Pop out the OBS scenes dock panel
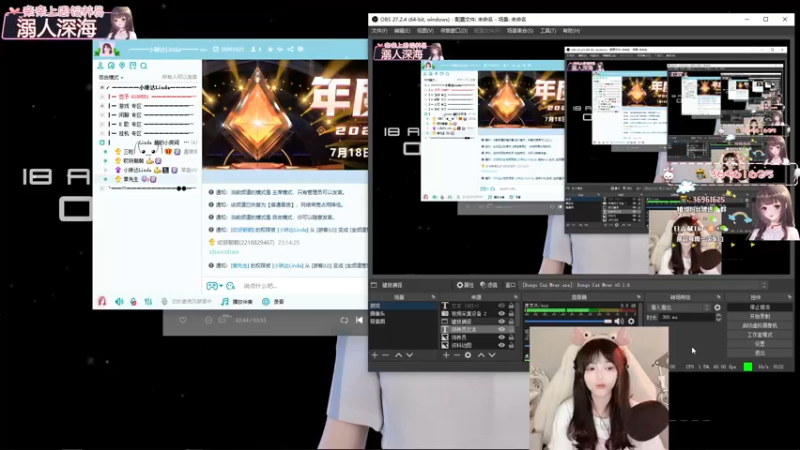This screenshot has height=450, width=800. (433, 297)
